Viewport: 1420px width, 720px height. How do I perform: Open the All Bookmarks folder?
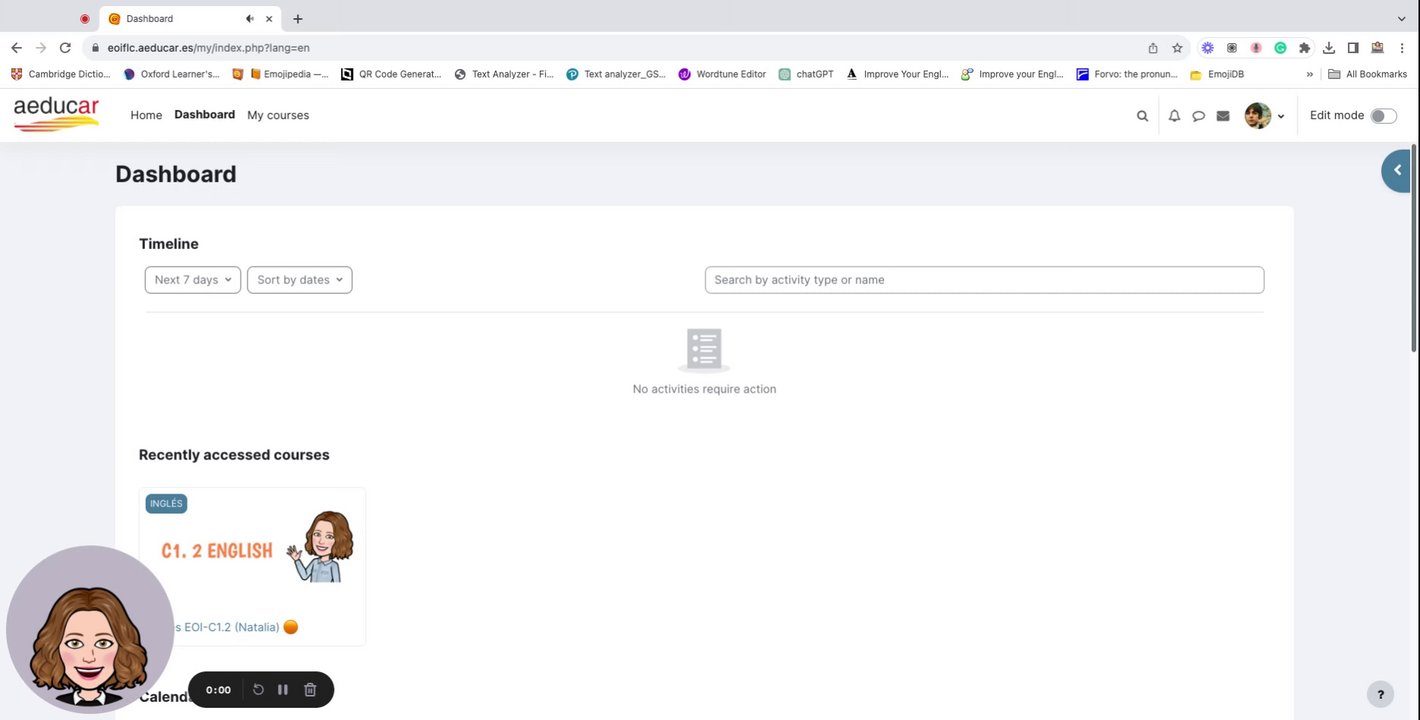tap(1367, 74)
